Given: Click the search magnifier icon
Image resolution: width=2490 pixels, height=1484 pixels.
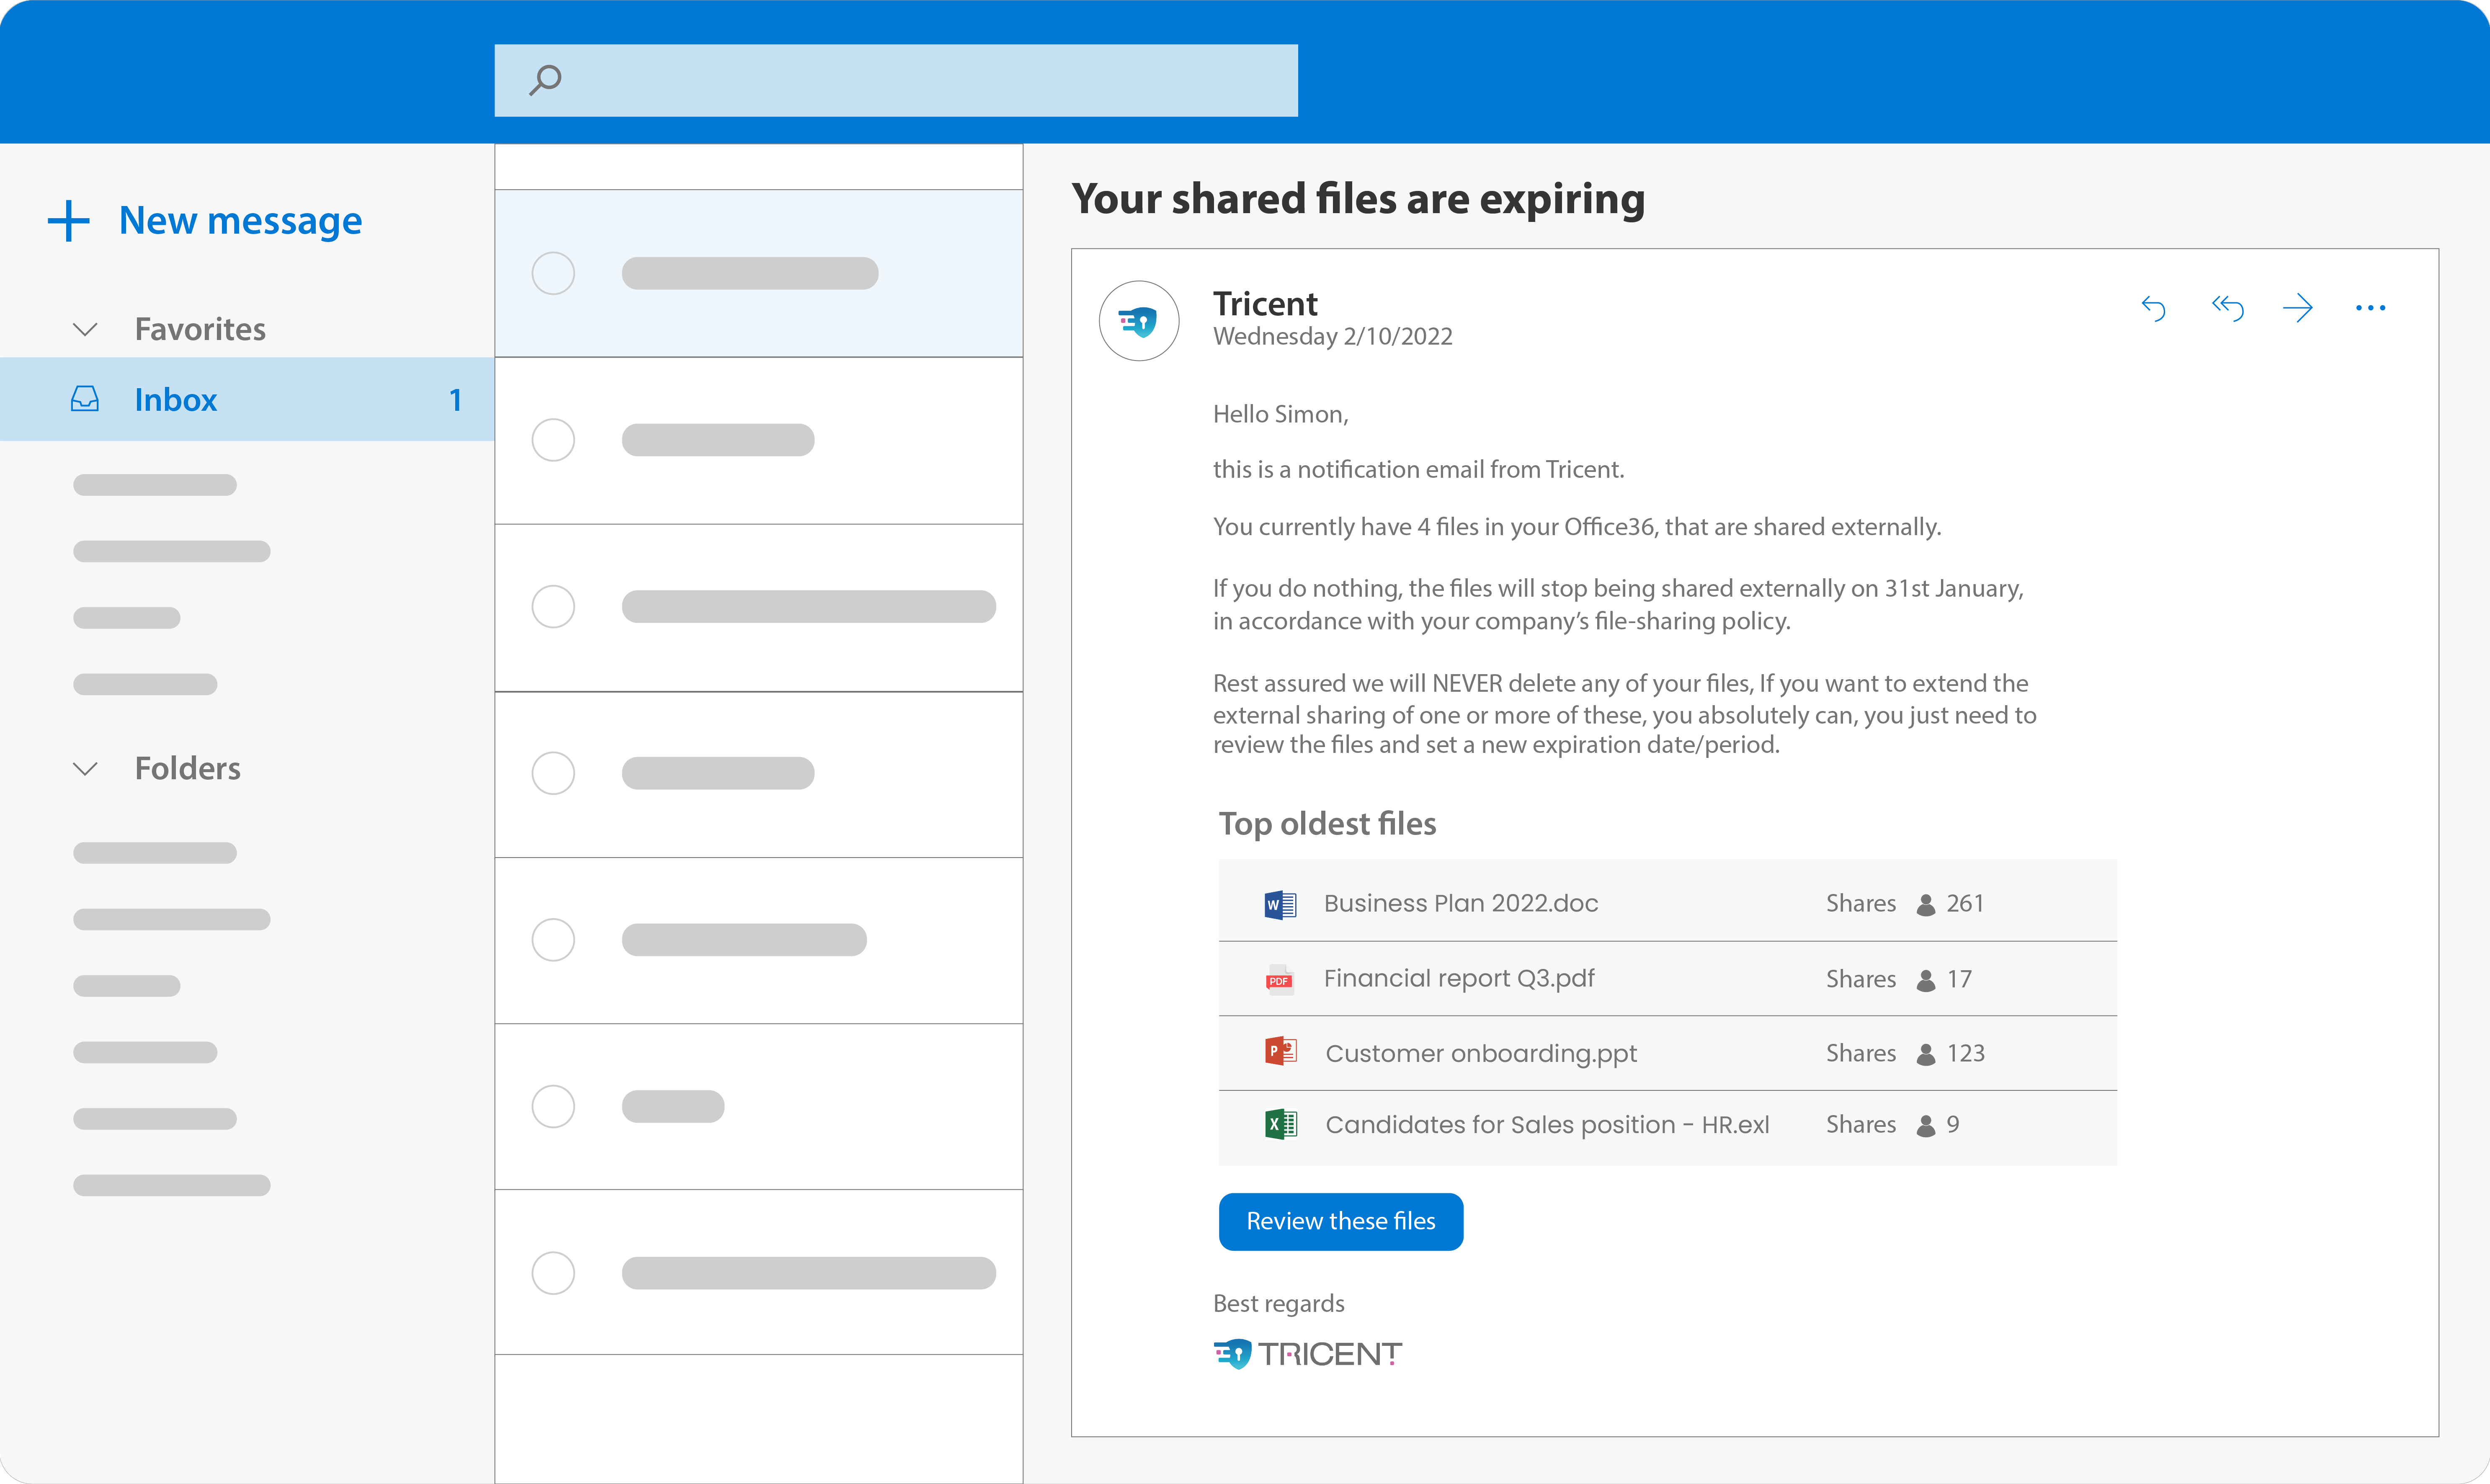Looking at the screenshot, I should 545,80.
